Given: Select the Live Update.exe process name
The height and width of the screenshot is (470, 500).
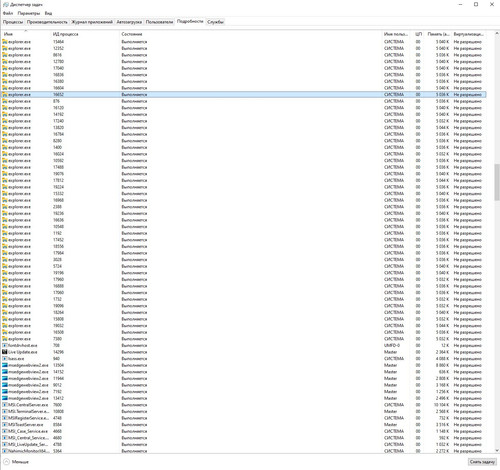Looking at the screenshot, I should coord(23,352).
